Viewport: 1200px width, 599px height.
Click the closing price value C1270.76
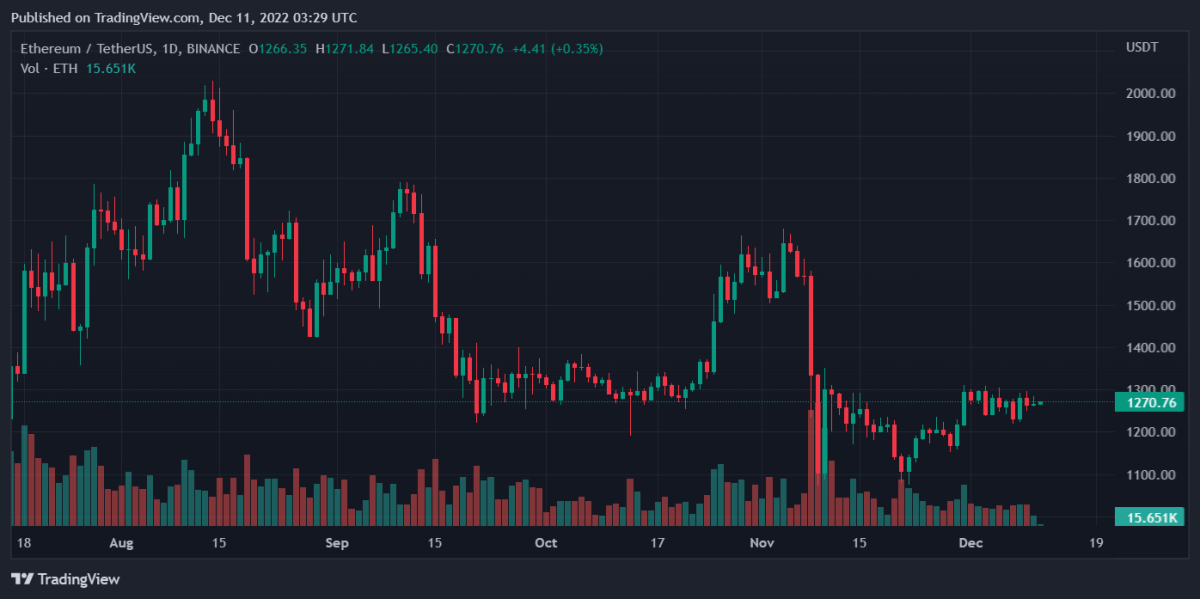point(479,48)
